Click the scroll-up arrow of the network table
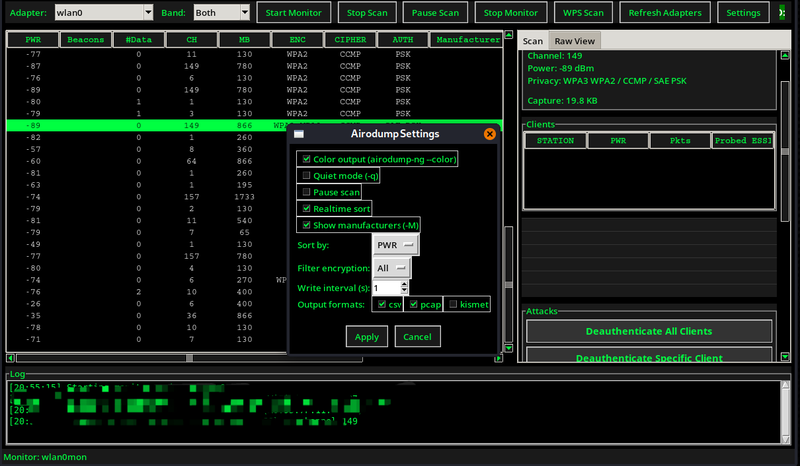 (509, 35)
